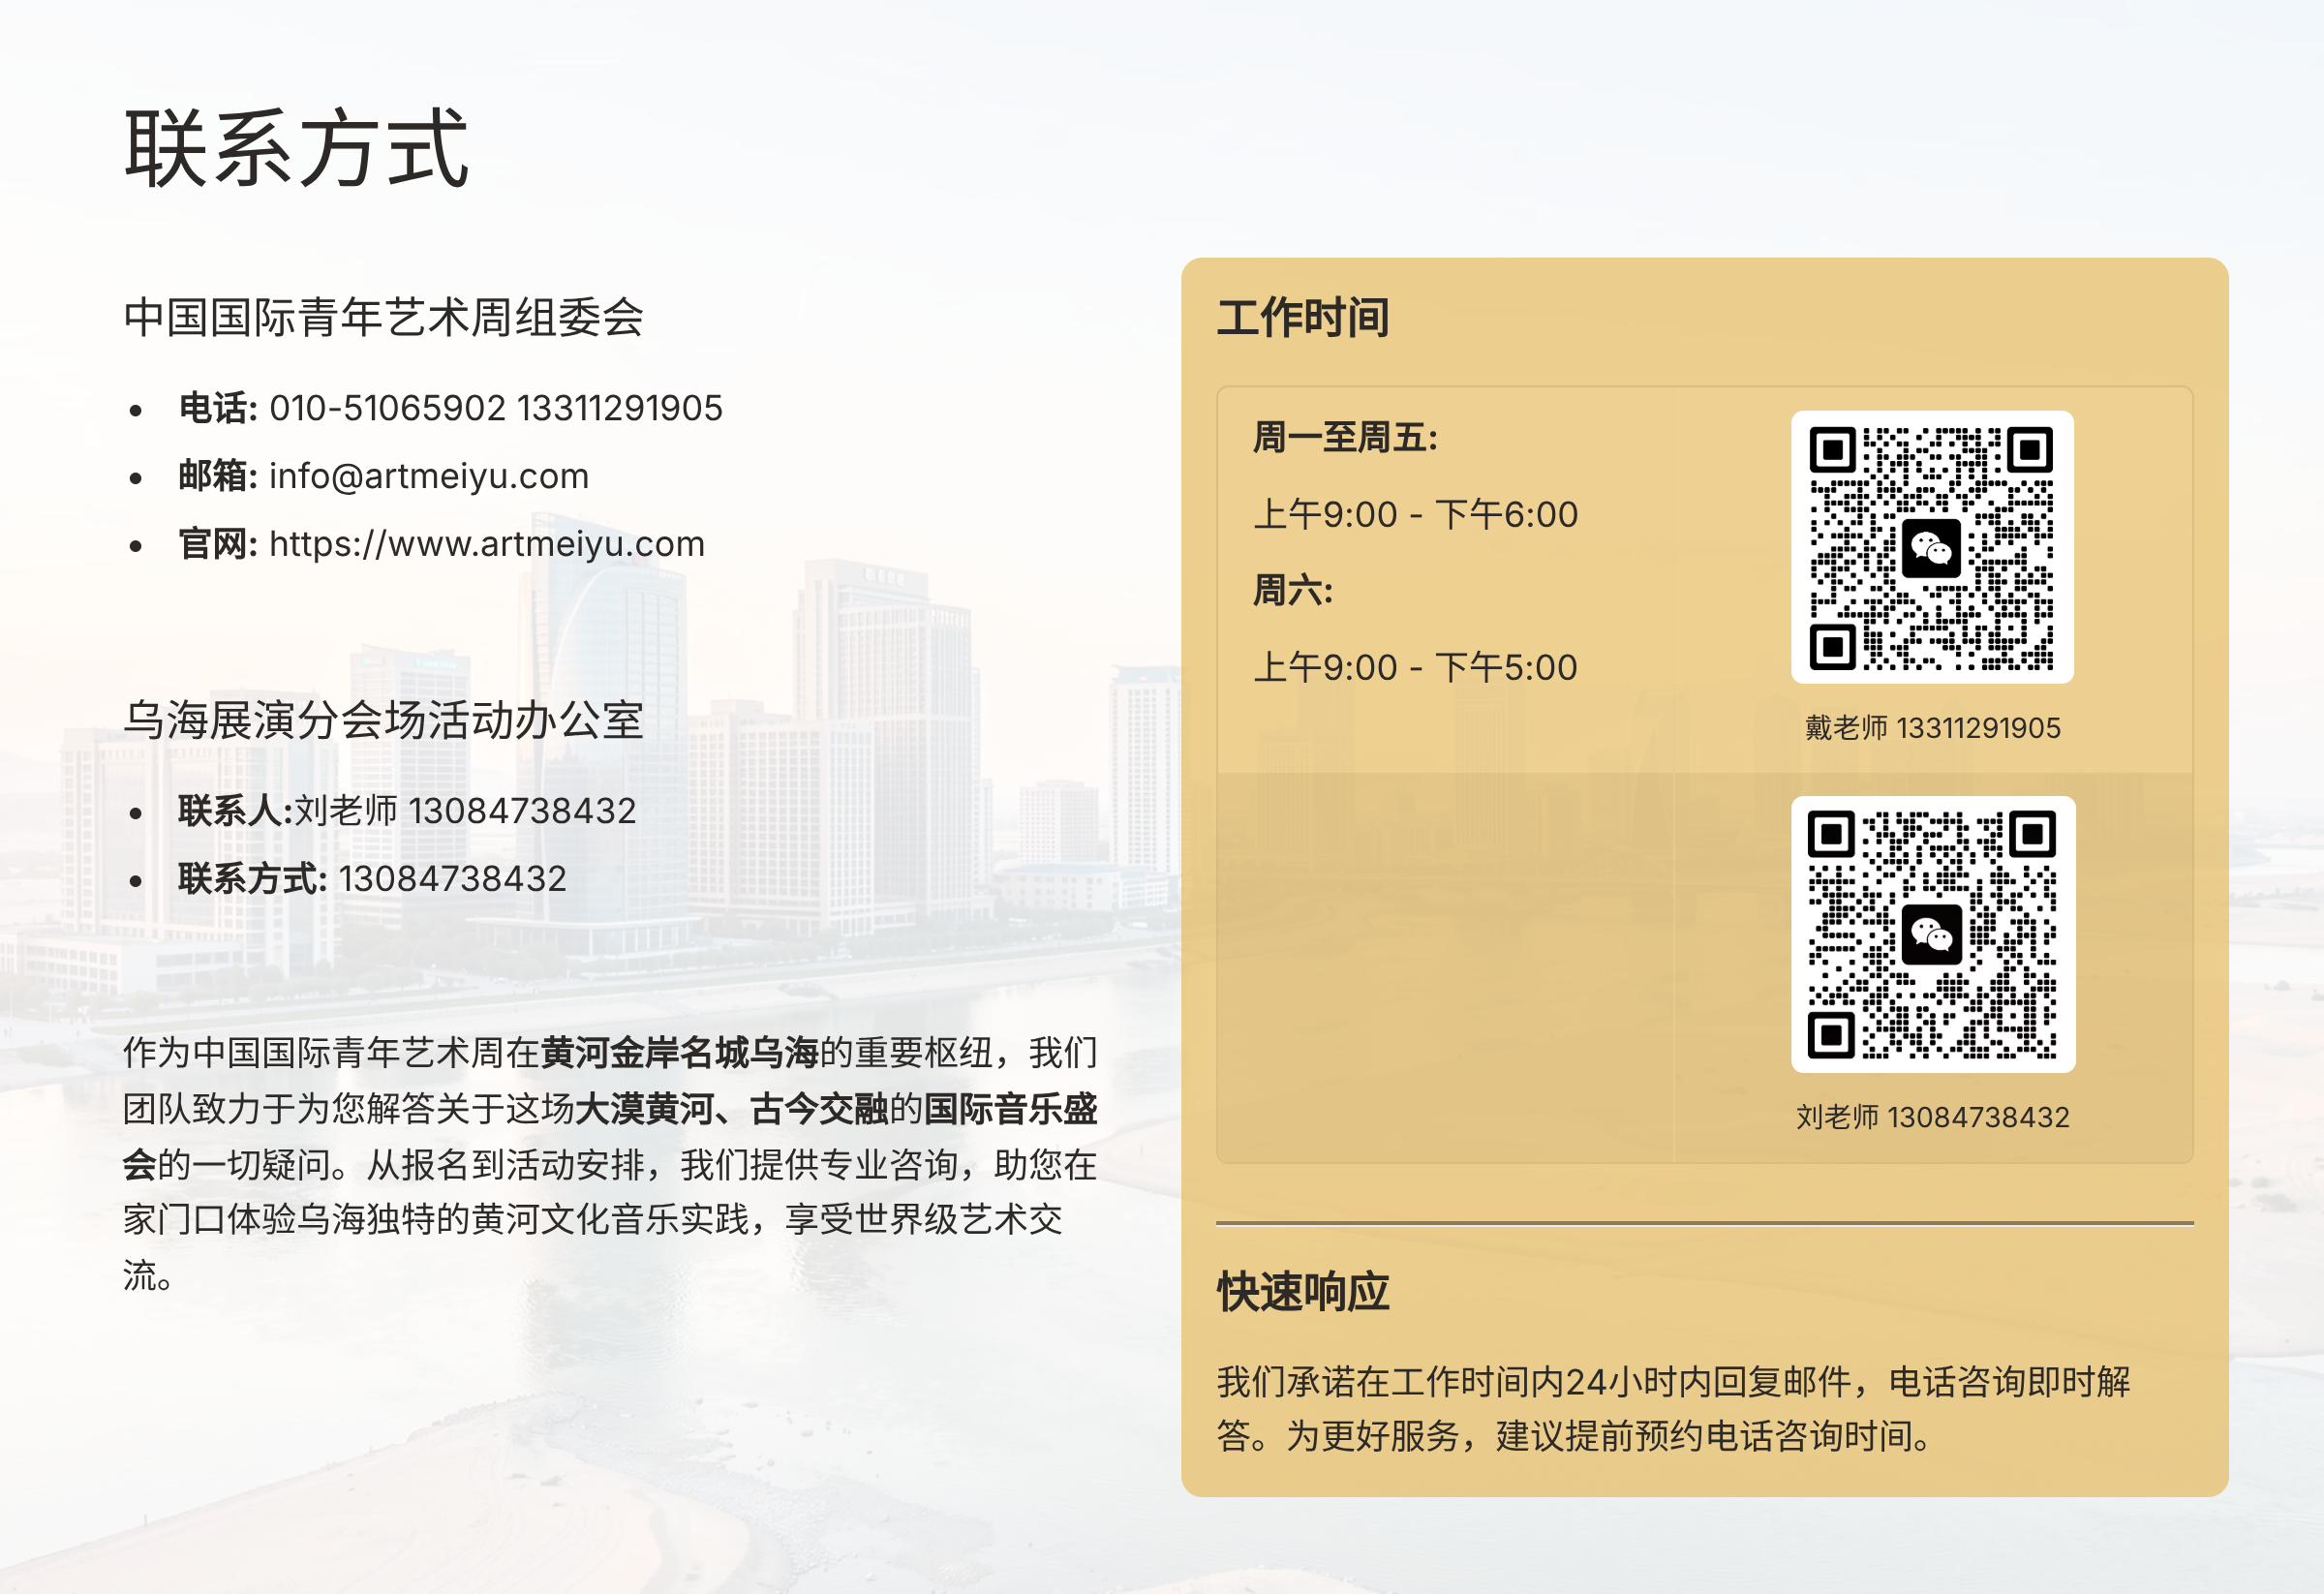The image size is (2324, 1594).
Task: Click the 乌海展演分会场活动办公室 heading
Action: pos(383,720)
